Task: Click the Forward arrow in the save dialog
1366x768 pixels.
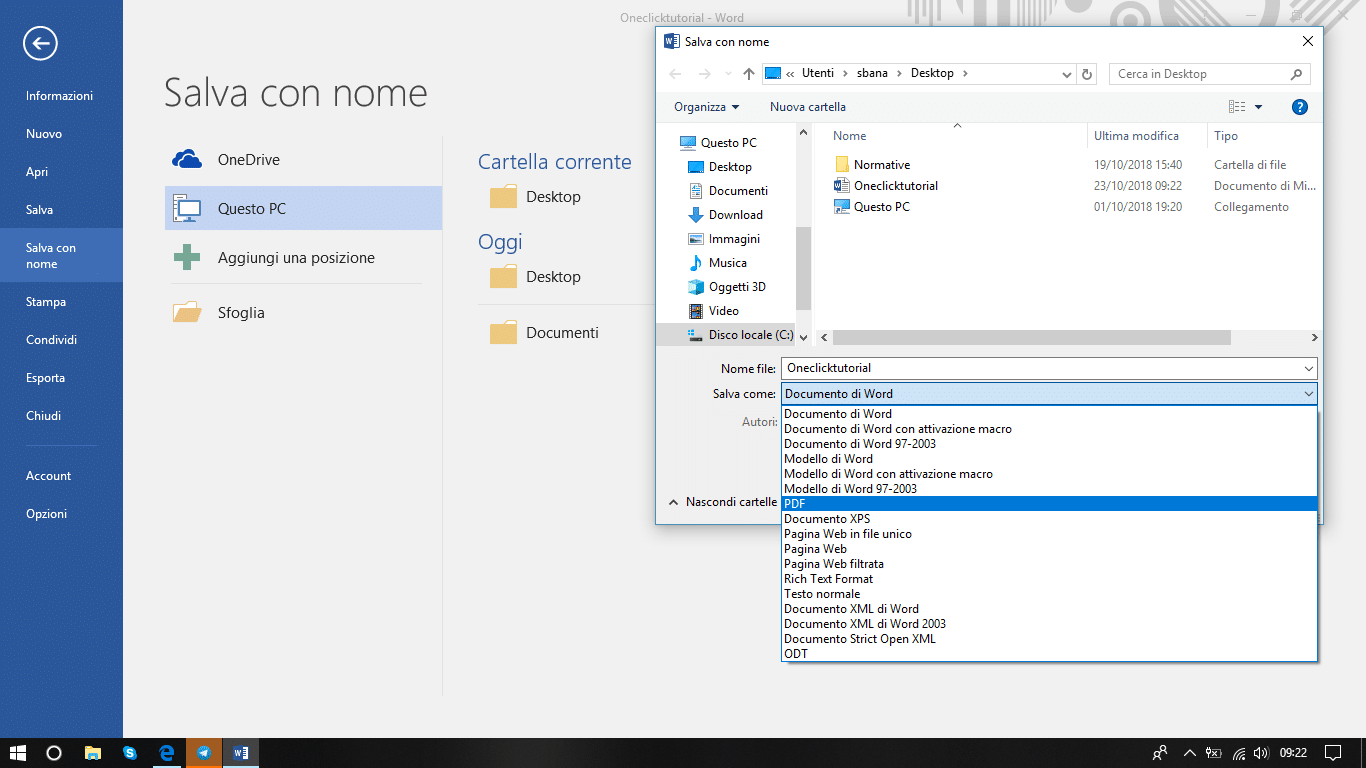Action: point(703,74)
